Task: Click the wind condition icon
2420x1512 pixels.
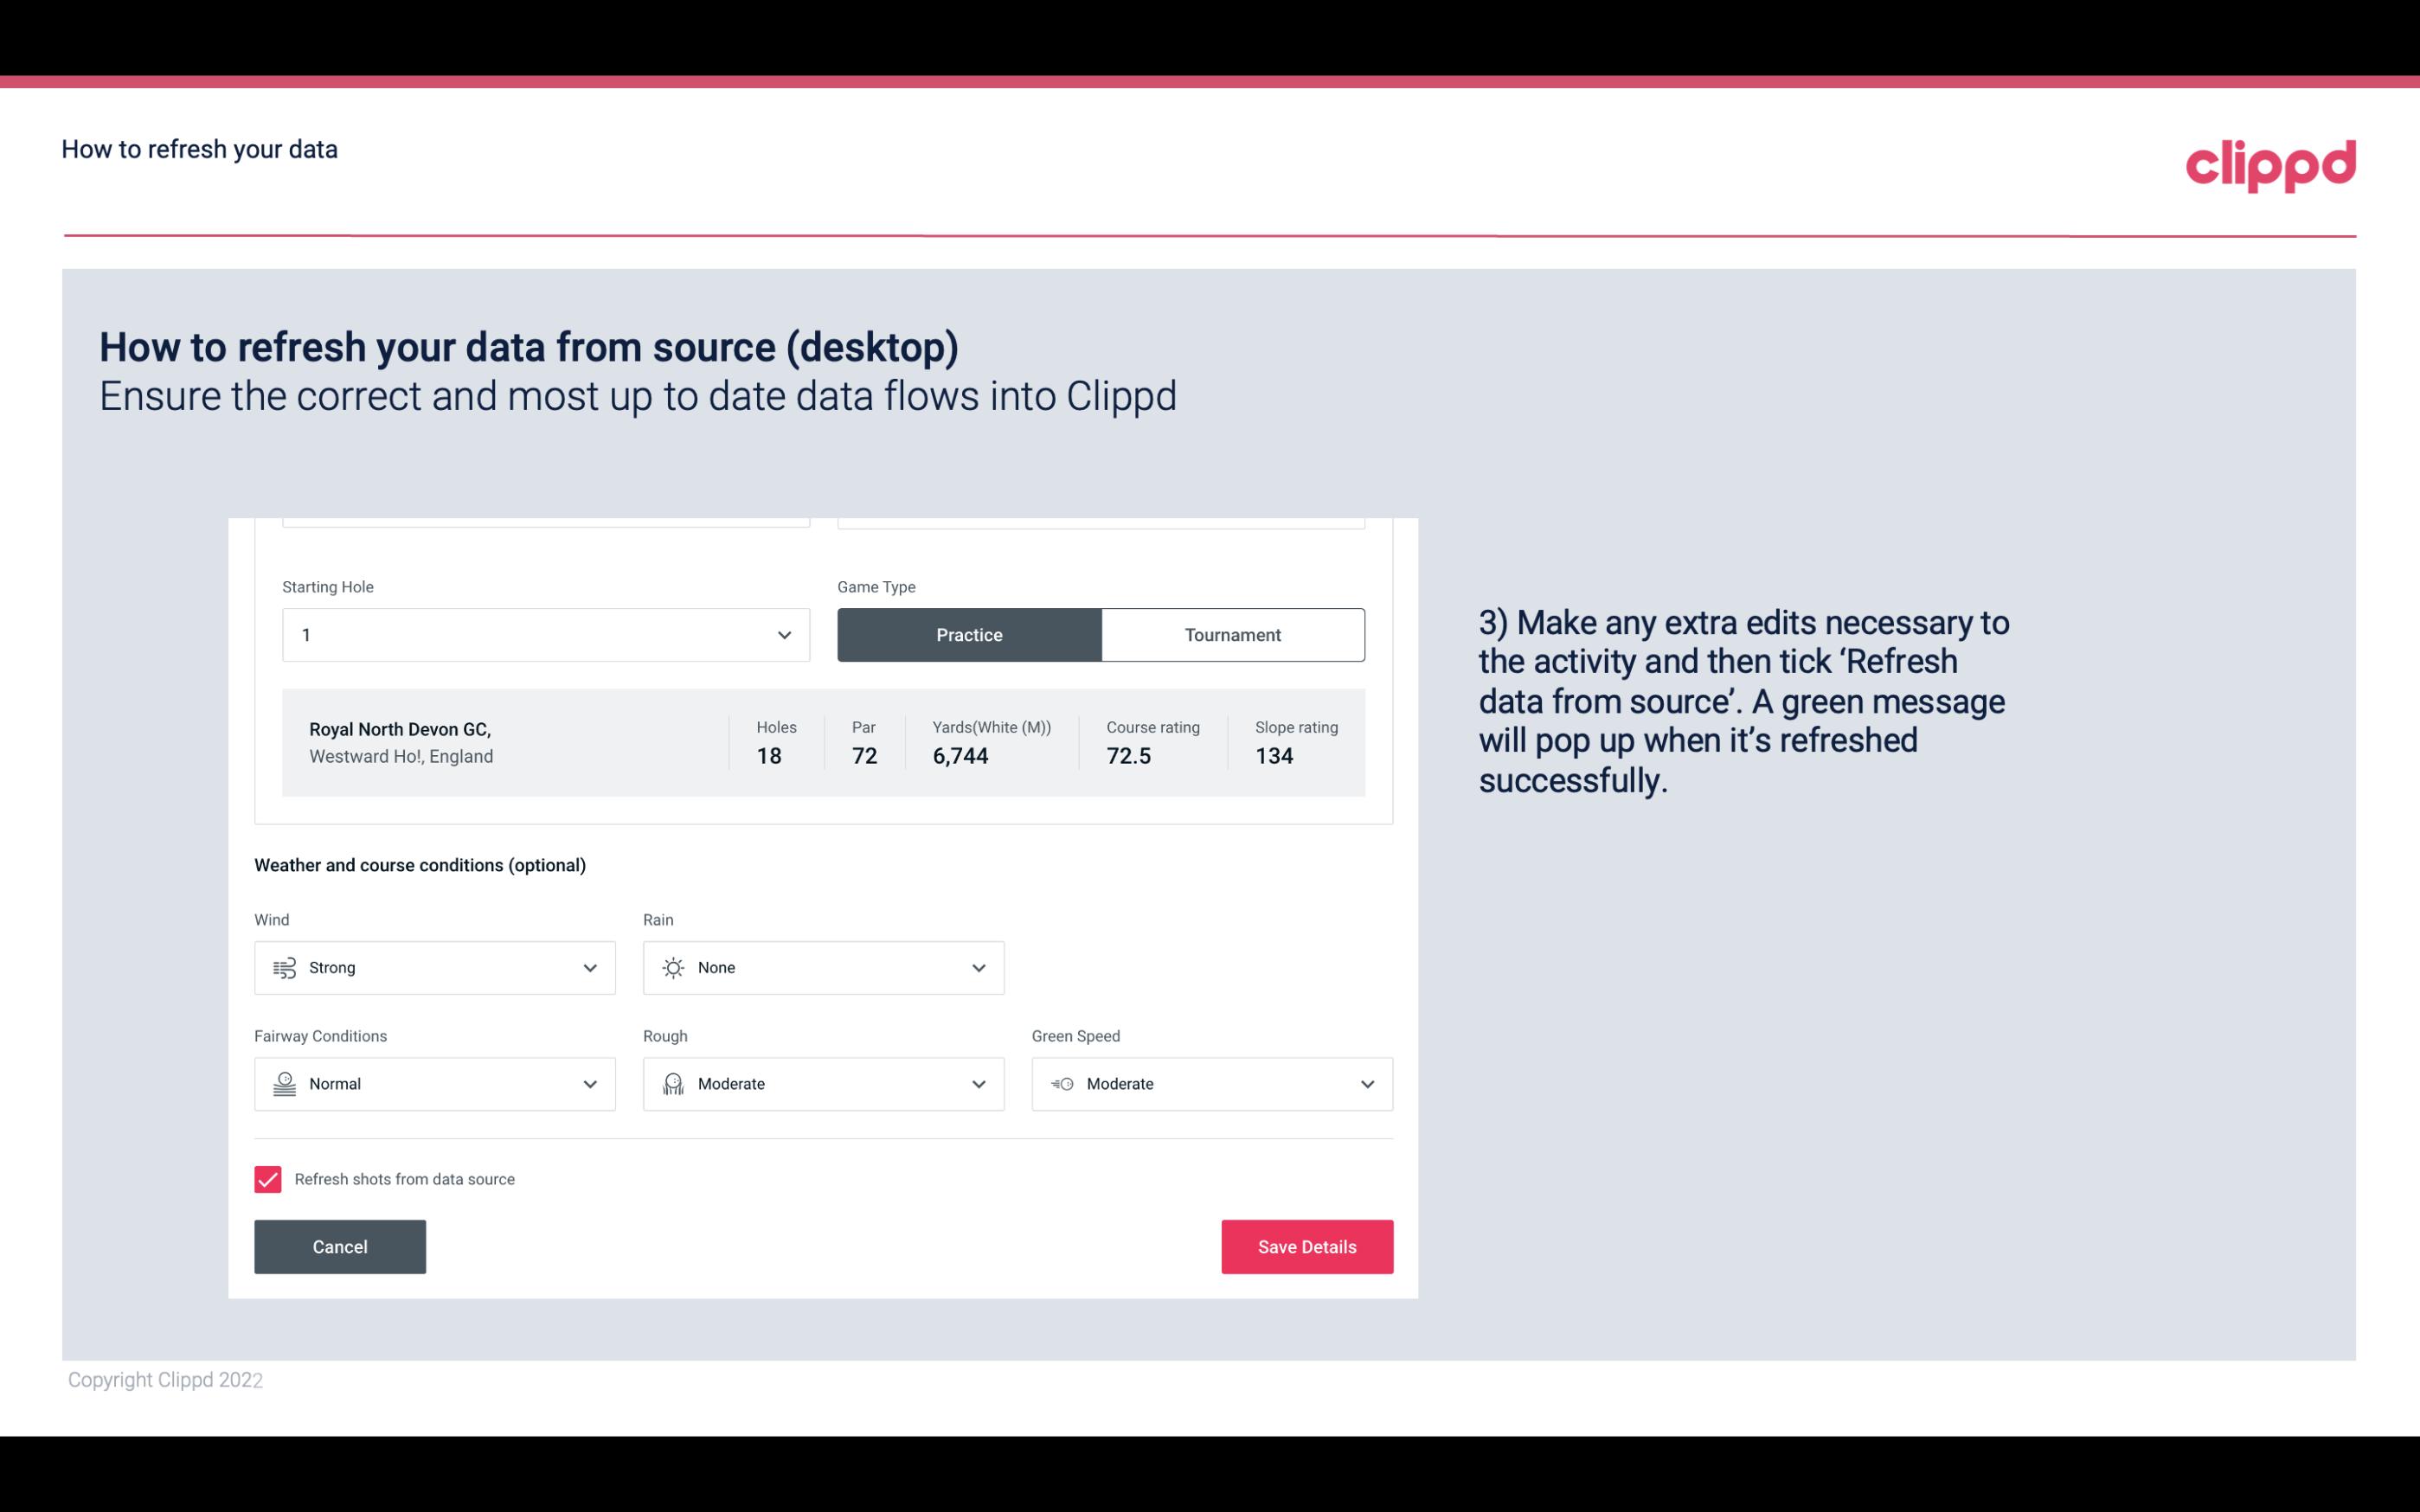Action: coord(282,967)
